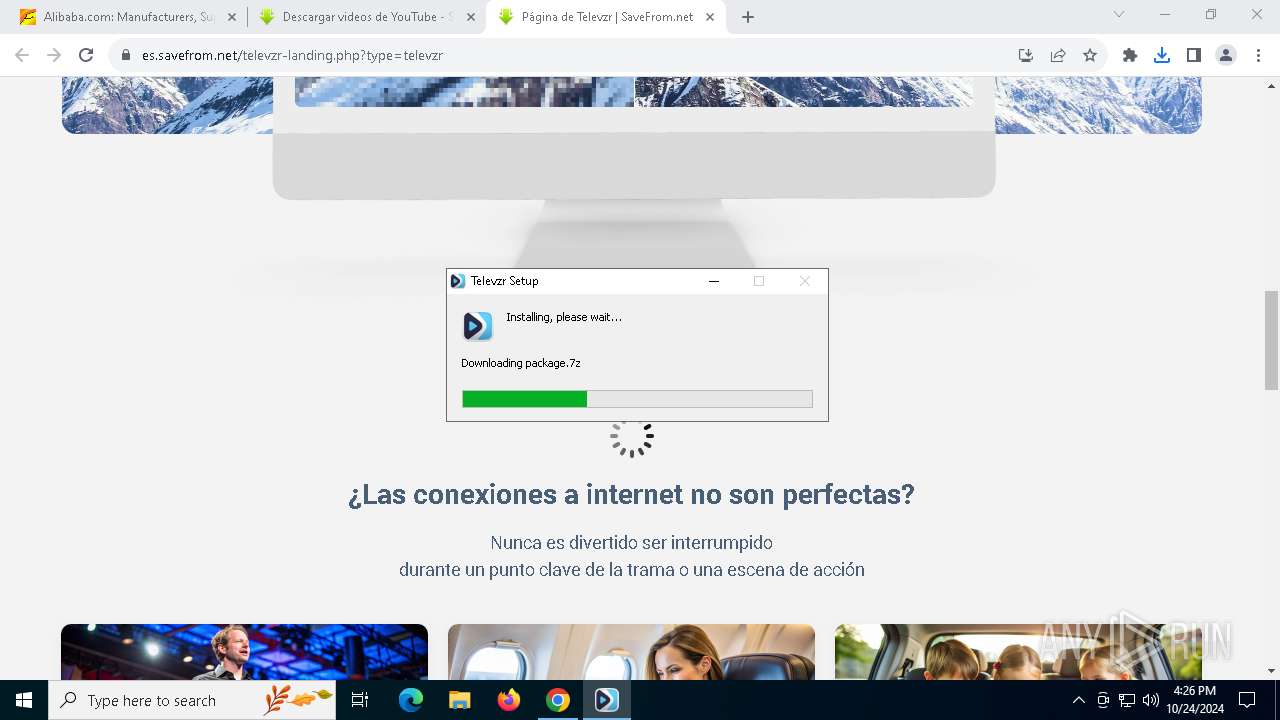Close the Alibaba.com tab
The width and height of the screenshot is (1280, 720).
(x=231, y=17)
